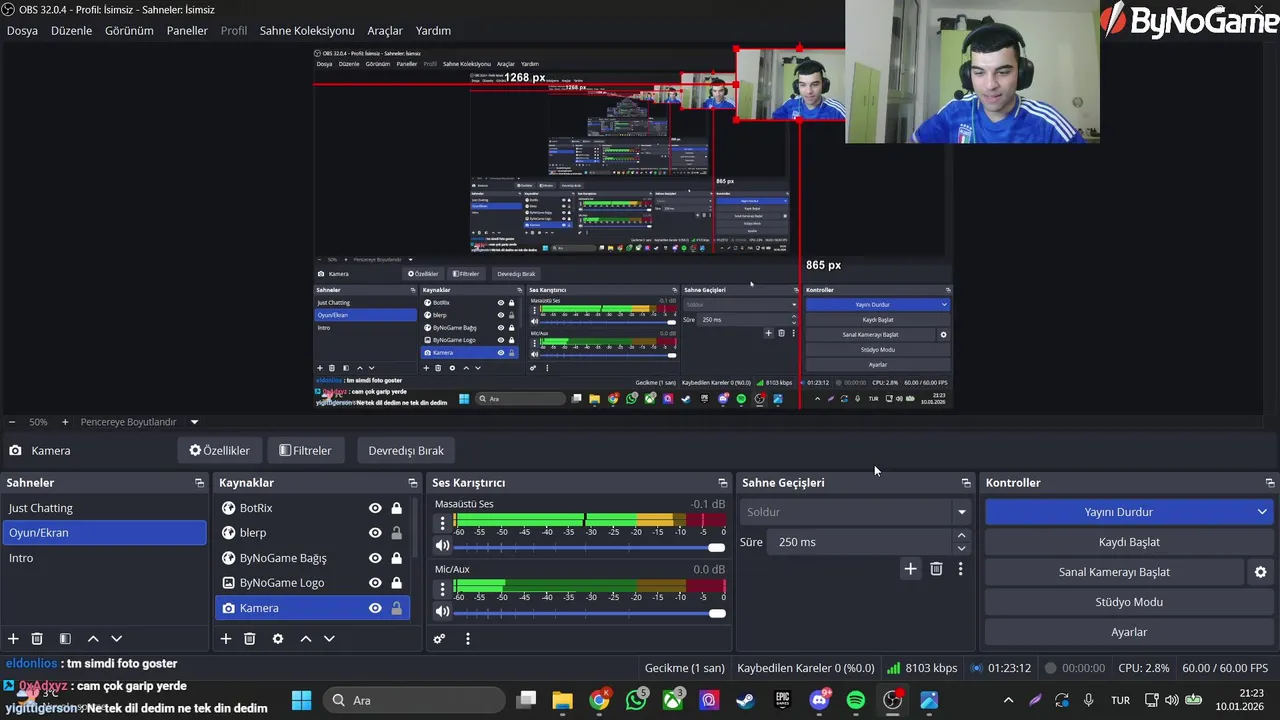The image size is (1280, 720).
Task: Unlock the BotRix source
Action: point(396,508)
